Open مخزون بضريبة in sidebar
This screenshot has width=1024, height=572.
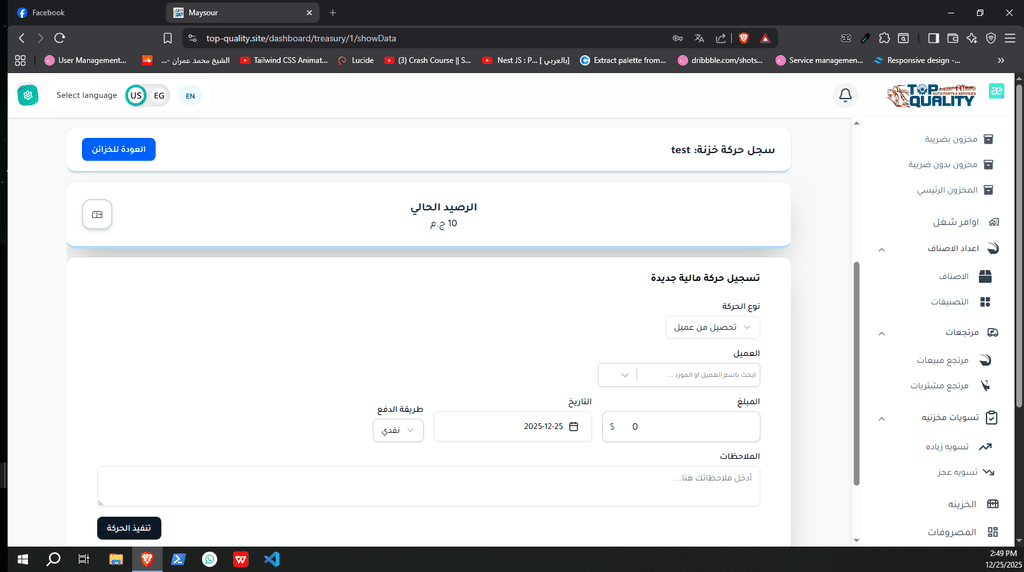click(x=958, y=139)
